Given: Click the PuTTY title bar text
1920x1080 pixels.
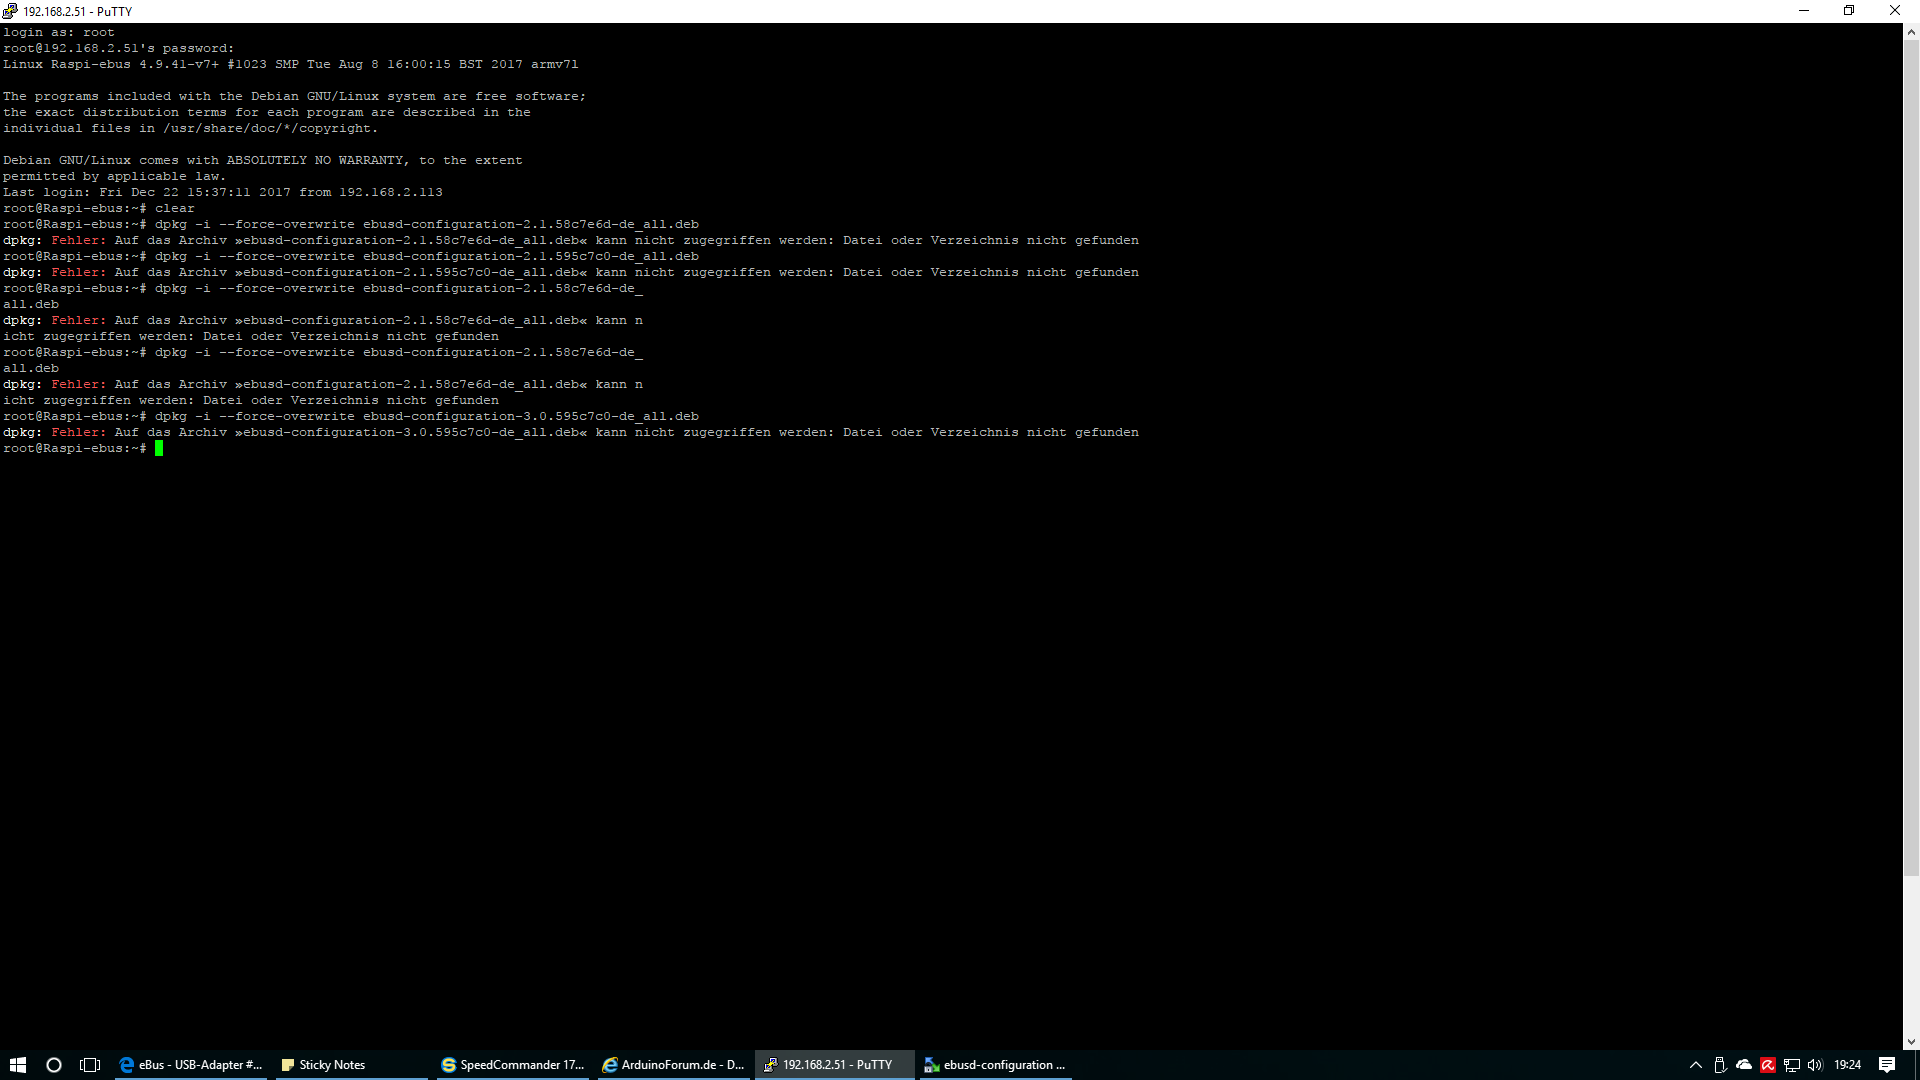Looking at the screenshot, I should tap(78, 11).
